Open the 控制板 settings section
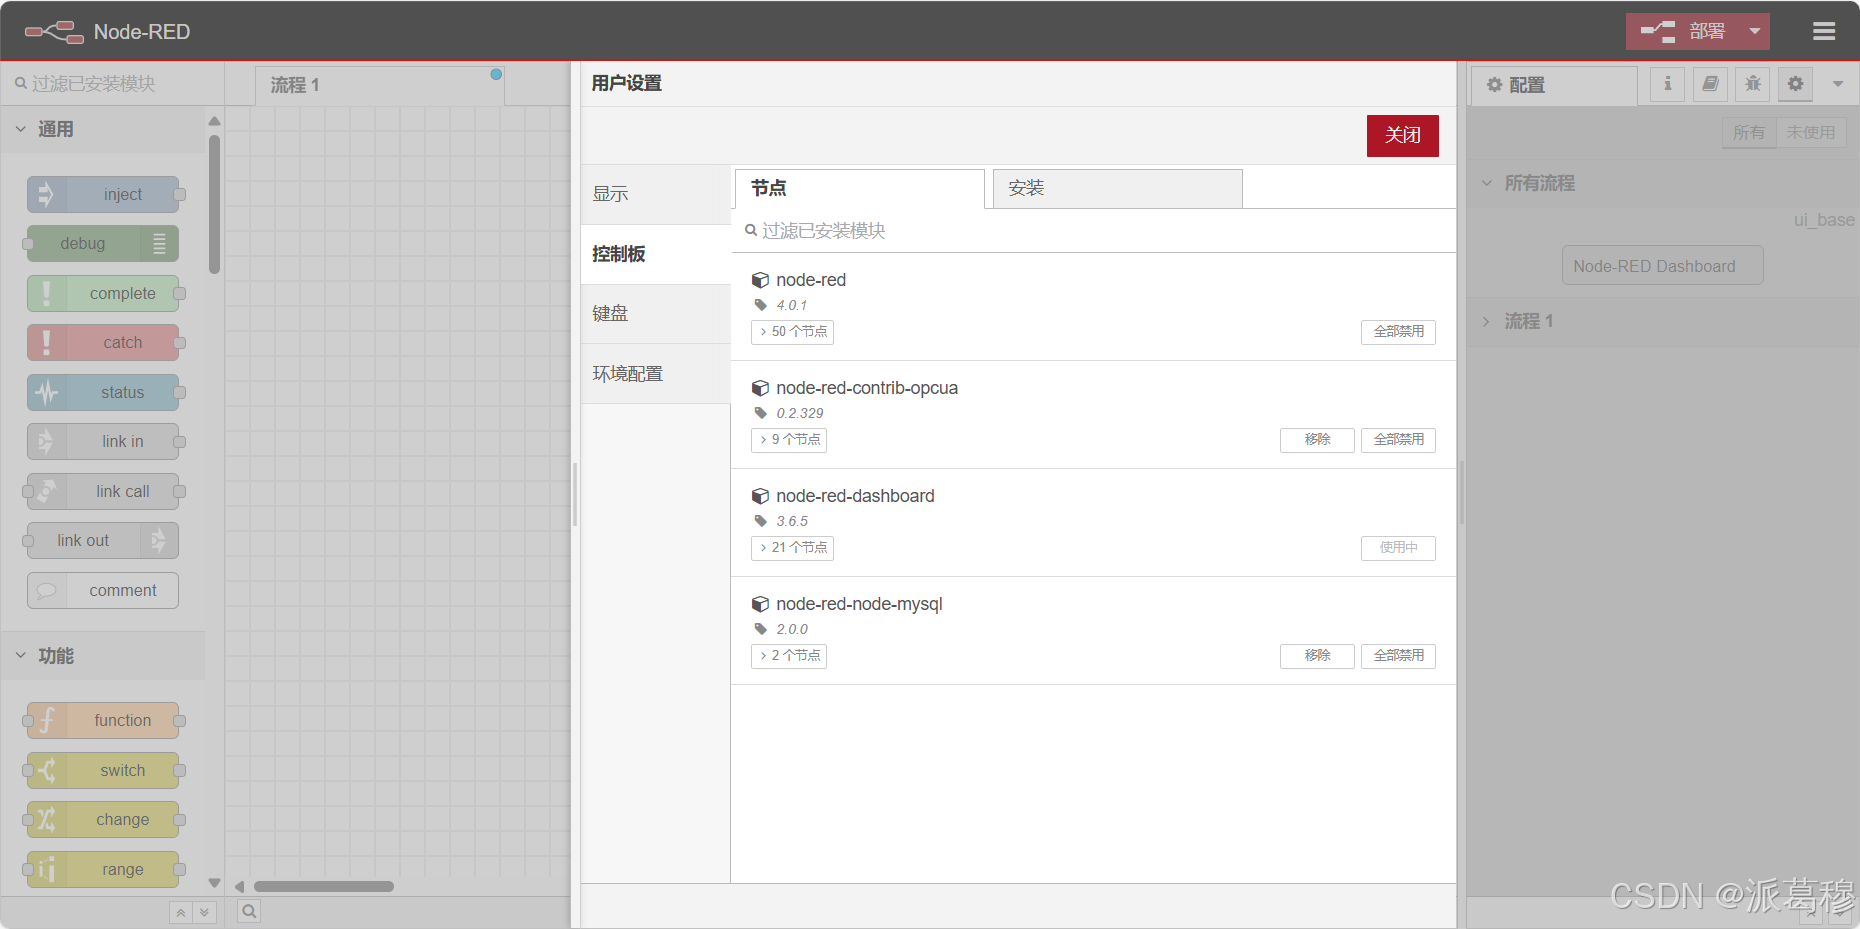Image resolution: width=1860 pixels, height=929 pixels. pyautogui.click(x=656, y=254)
